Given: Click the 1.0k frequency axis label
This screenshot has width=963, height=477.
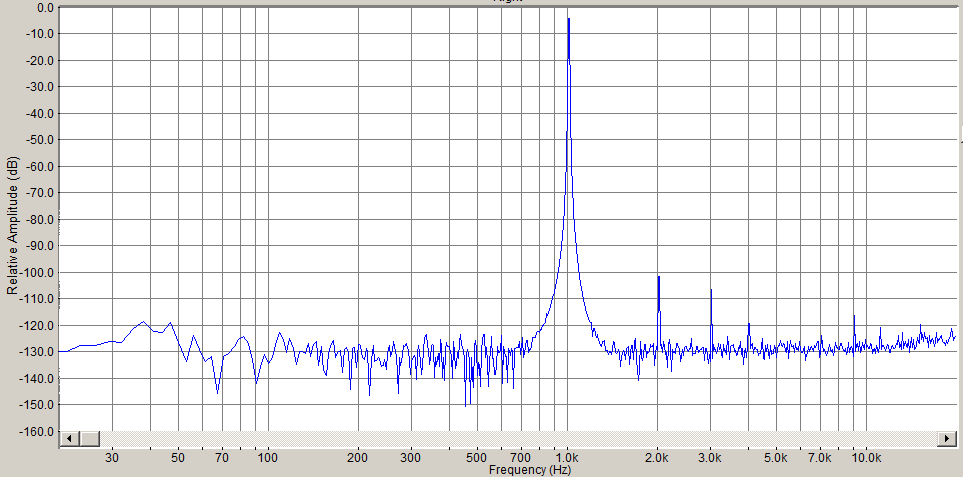Looking at the screenshot, I should pos(567,457).
